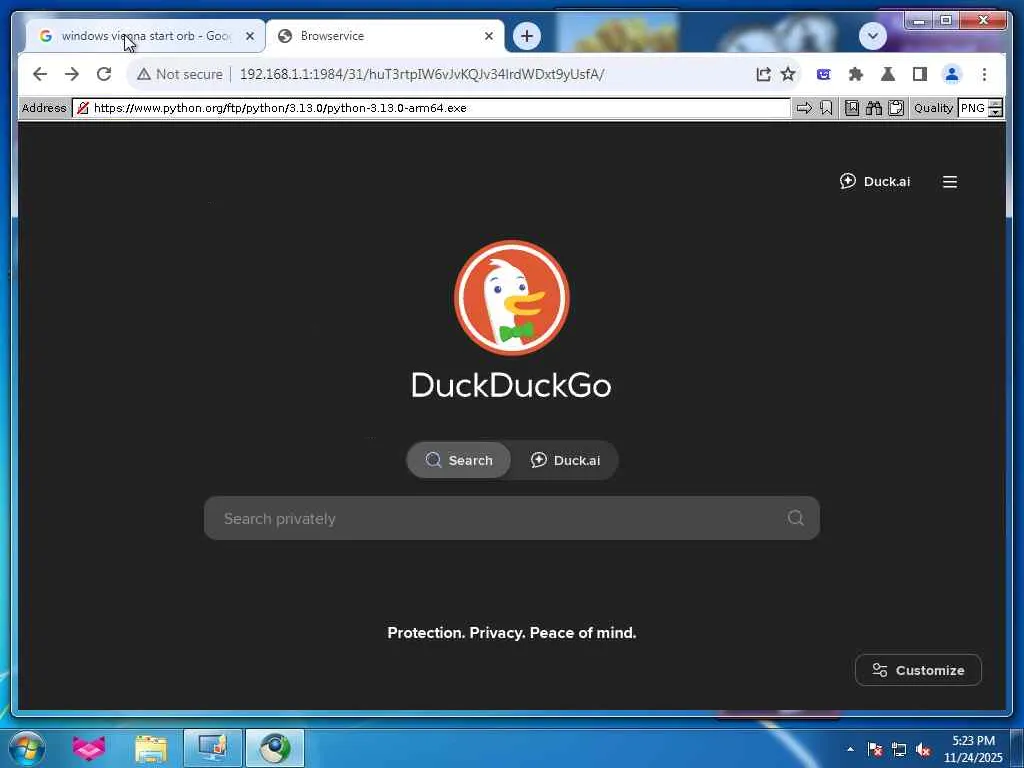Click the browser forward arrow
This screenshot has width=1024, height=768.
72,74
